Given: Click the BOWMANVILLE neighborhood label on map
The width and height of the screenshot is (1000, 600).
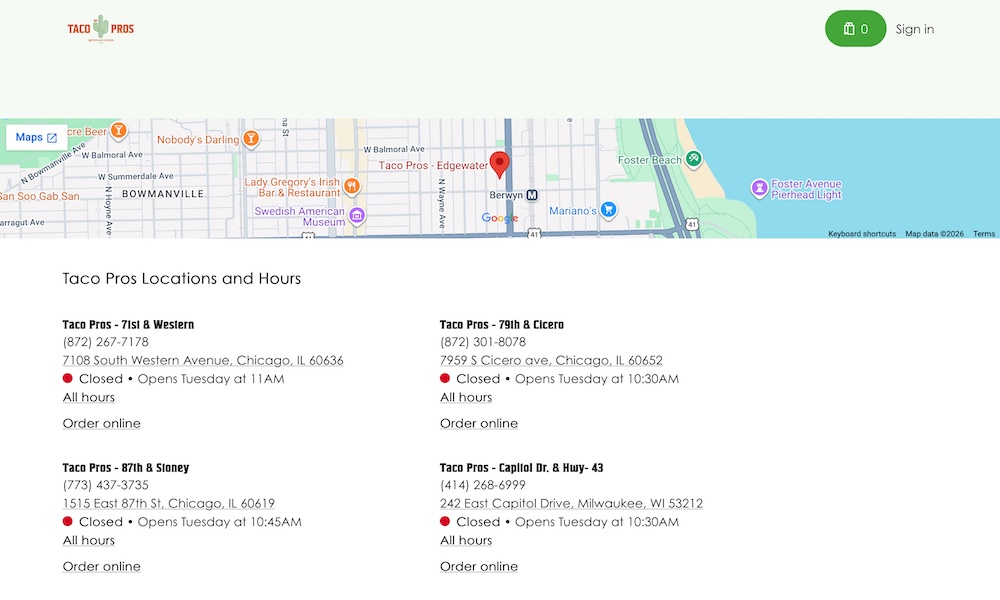Looking at the screenshot, I should point(163,194).
